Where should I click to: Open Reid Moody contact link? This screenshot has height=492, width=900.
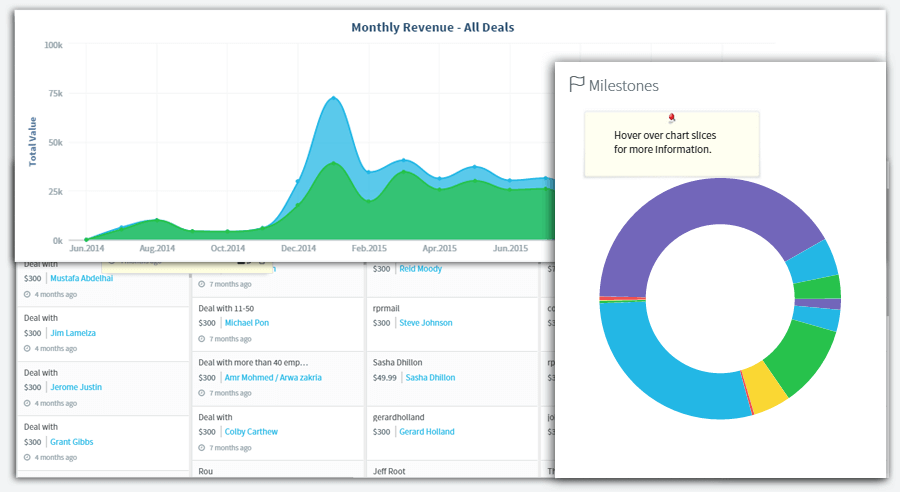click(x=420, y=269)
